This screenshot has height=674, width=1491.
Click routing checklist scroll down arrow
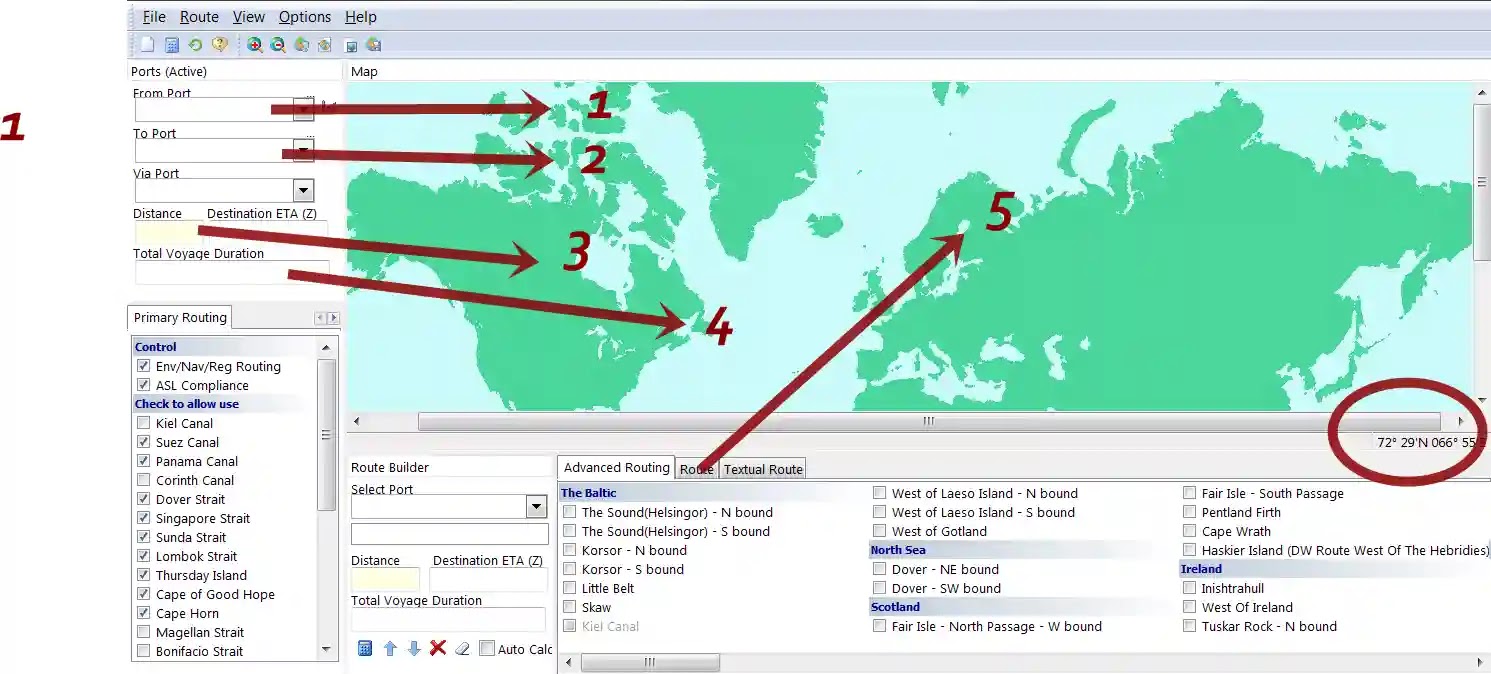pos(326,649)
